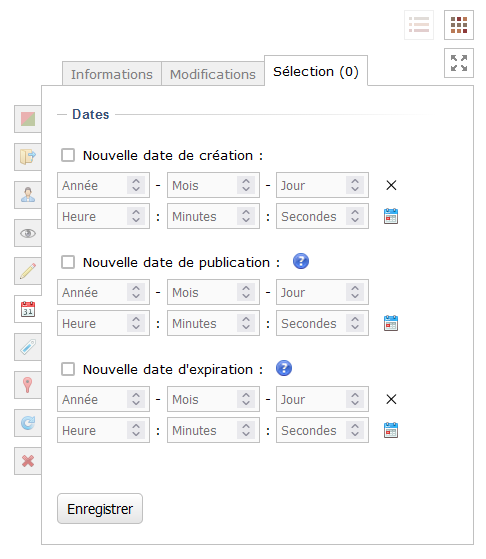Show help for publication date

[x=301, y=261]
